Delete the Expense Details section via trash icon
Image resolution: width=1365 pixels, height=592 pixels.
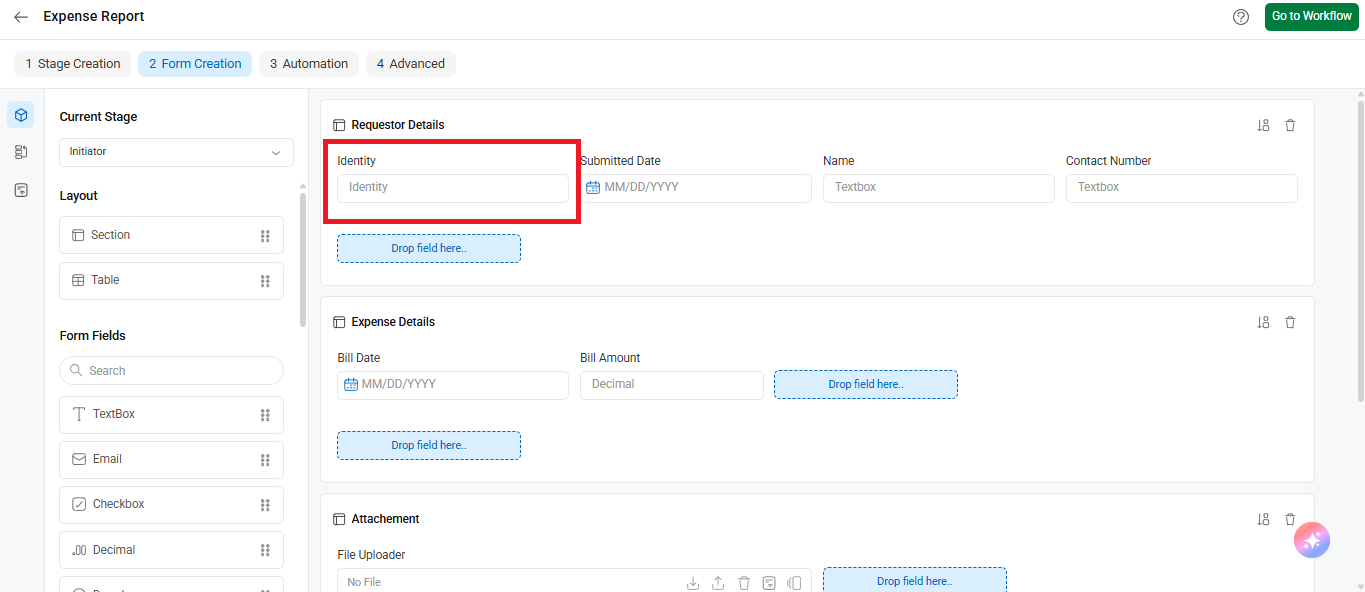pyautogui.click(x=1290, y=322)
